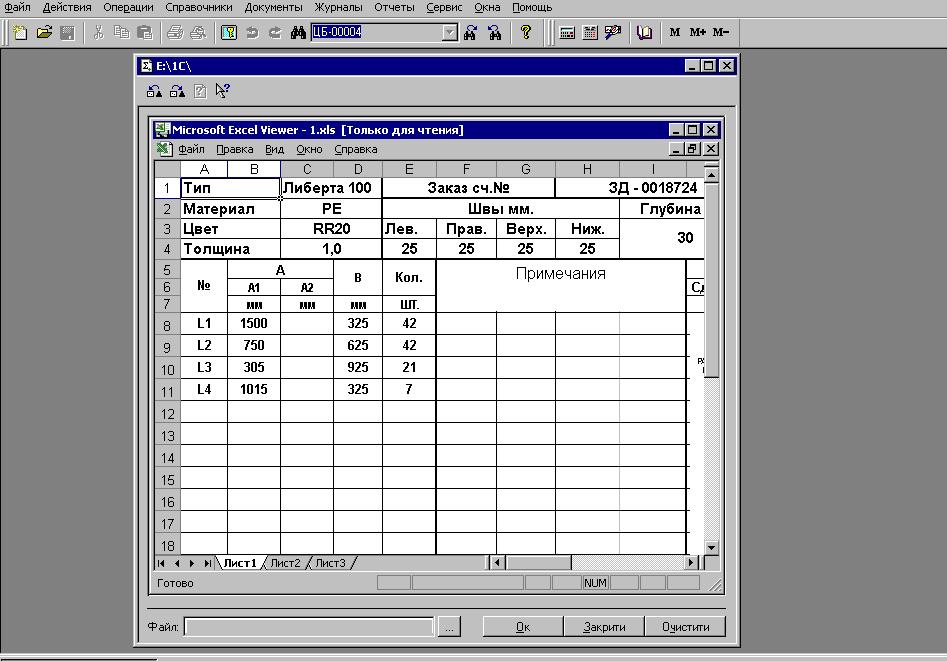The image size is (947, 661).
Task: Open the calendar toolbar icon
Action: [590, 32]
